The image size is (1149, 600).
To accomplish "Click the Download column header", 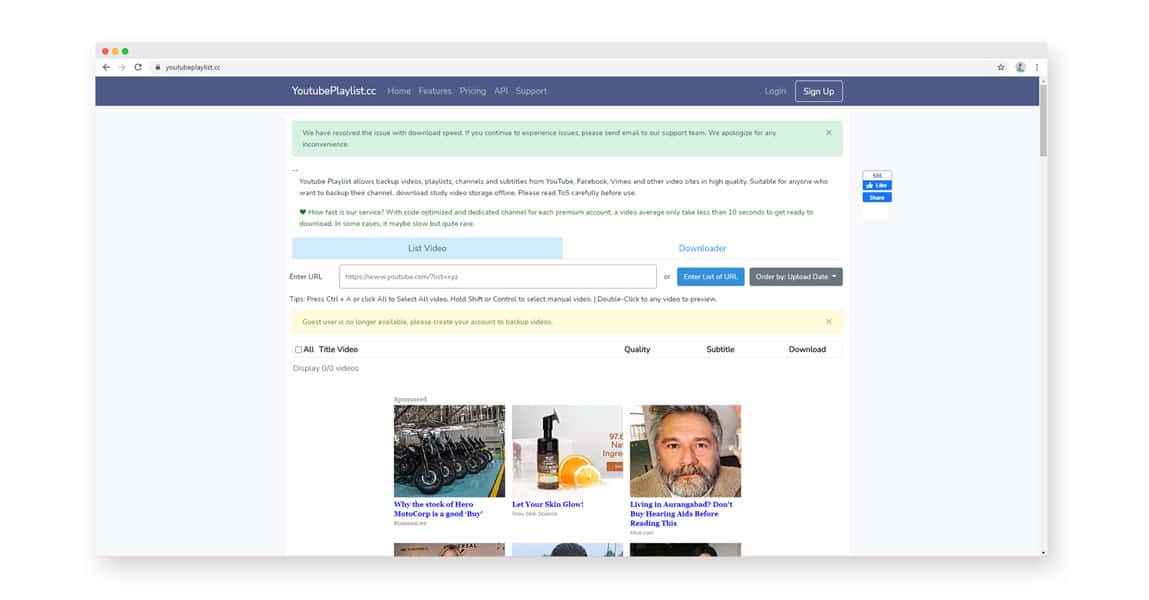I will 807,349.
